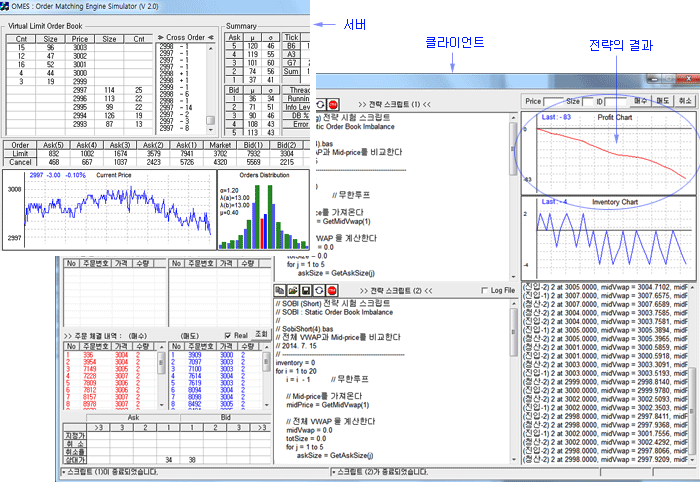The width and height of the screenshot is (700, 482).
Task: Click the log output scroll up arrow
Action: [x=692, y=287]
